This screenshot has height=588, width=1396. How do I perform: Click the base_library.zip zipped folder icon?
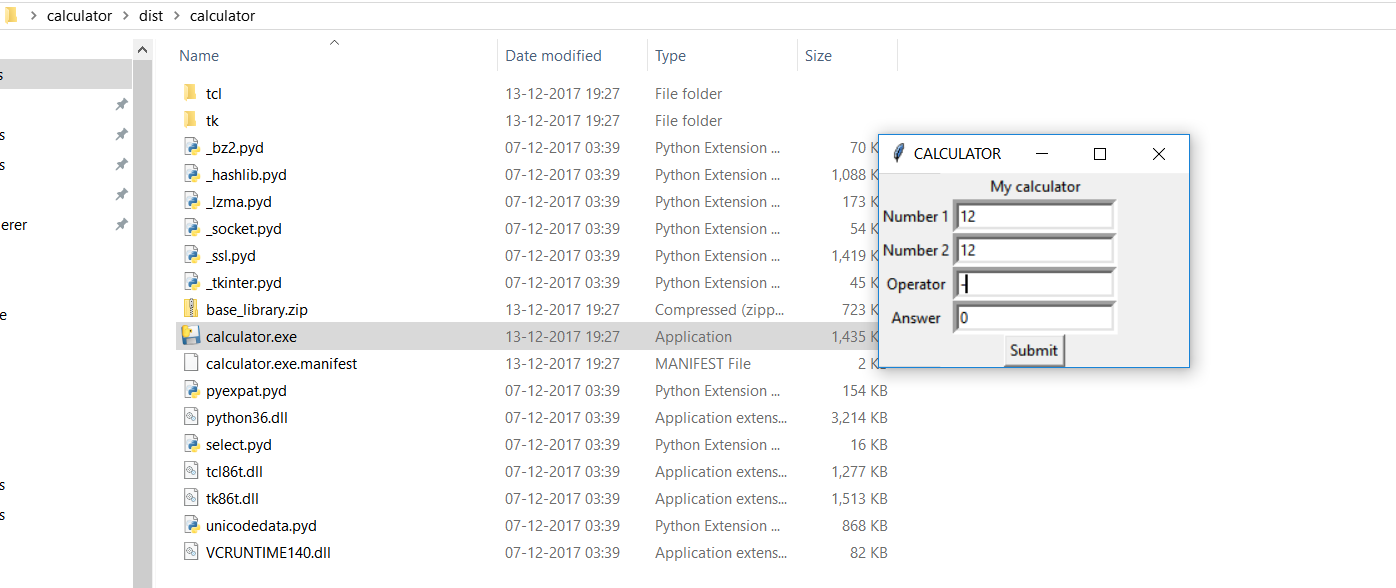(190, 309)
